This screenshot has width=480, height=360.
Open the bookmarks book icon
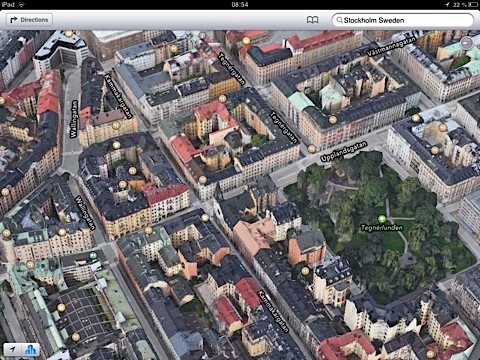[x=312, y=20]
